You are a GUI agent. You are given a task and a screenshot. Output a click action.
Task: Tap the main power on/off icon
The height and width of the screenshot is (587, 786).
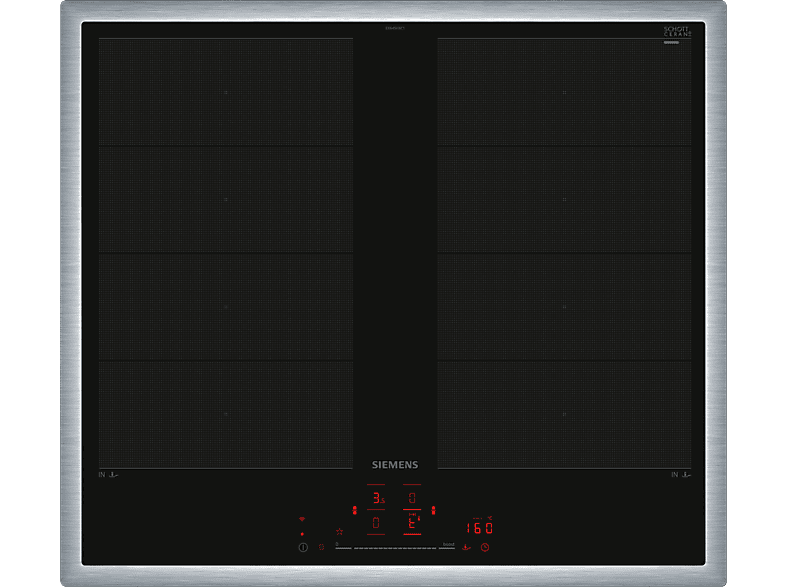(x=303, y=547)
